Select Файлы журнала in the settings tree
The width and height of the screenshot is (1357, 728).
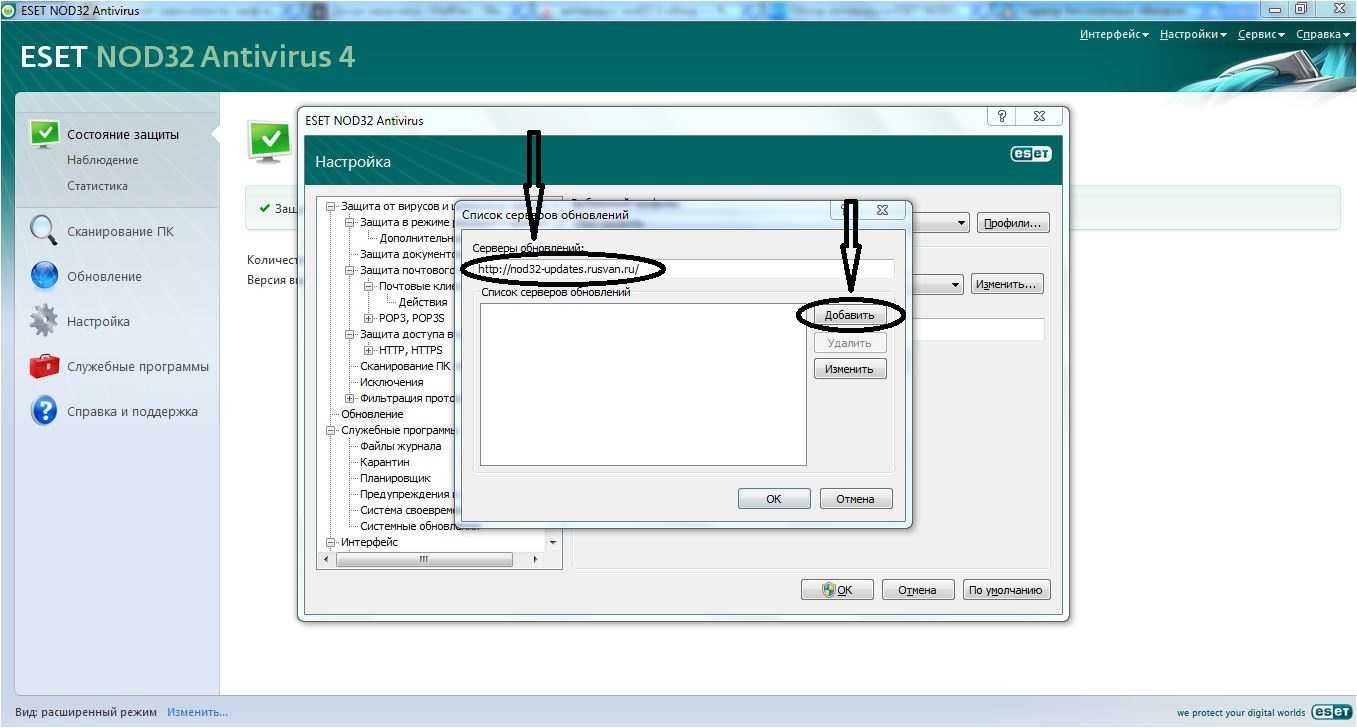(x=400, y=446)
